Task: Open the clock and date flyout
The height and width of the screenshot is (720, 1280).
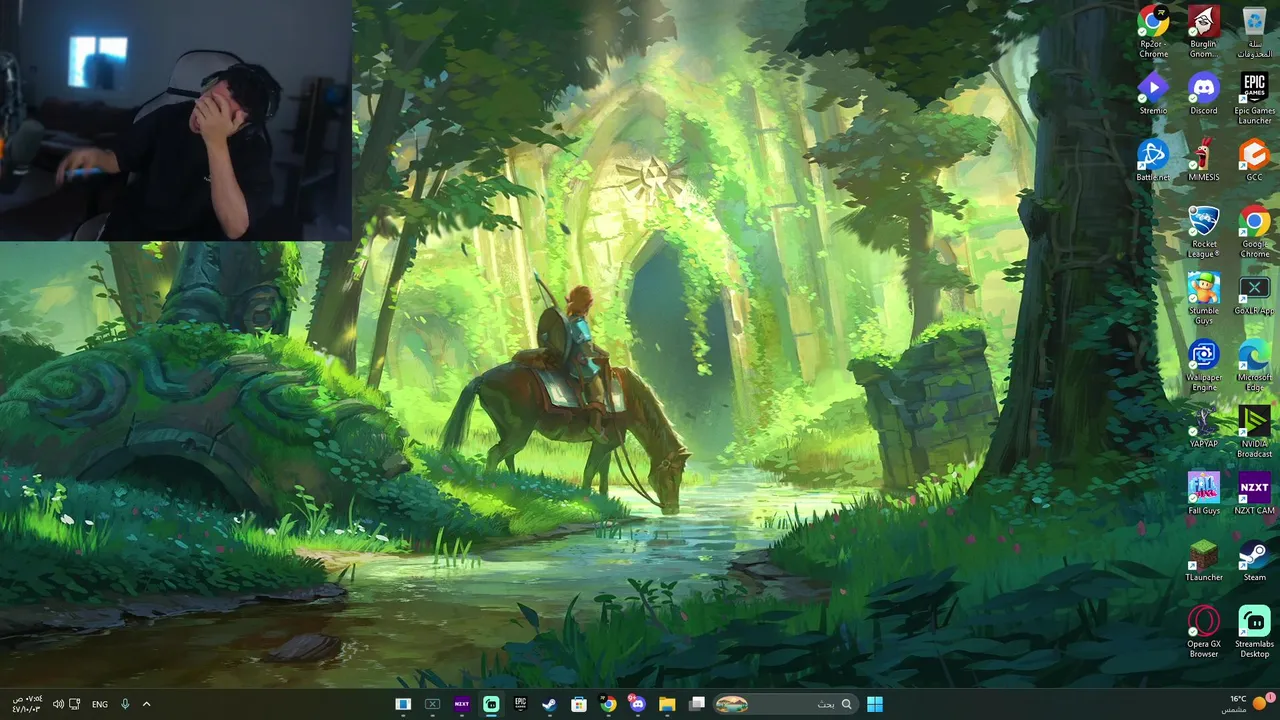Action: click(26, 704)
